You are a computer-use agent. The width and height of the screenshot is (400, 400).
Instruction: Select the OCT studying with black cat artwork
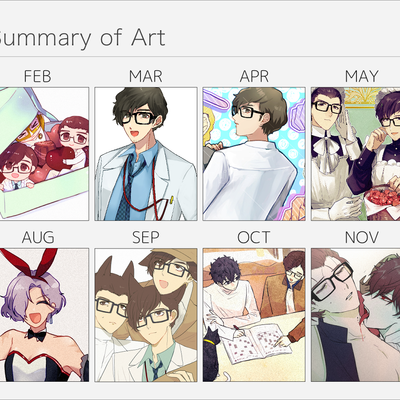click(254, 315)
